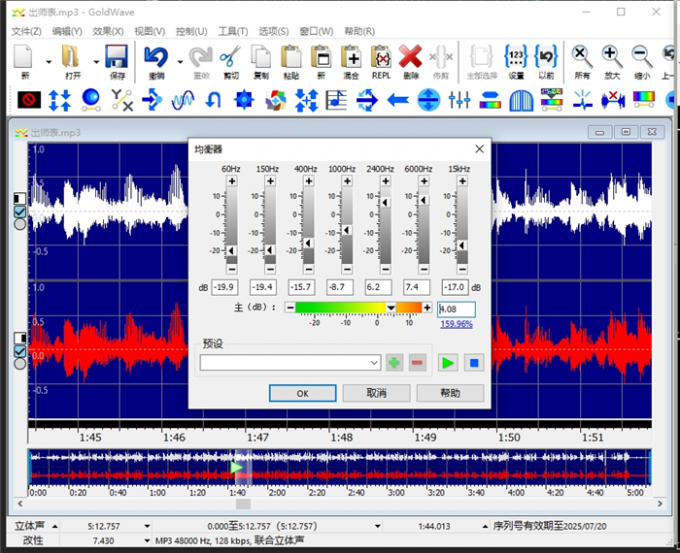The height and width of the screenshot is (553, 680).
Task: Open the 文件(Z) menu
Action: pyautogui.click(x=26, y=31)
